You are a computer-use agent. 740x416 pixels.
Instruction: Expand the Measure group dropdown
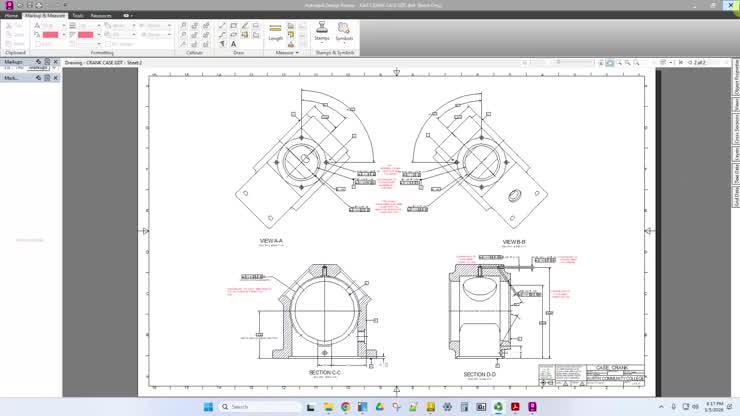point(287,53)
